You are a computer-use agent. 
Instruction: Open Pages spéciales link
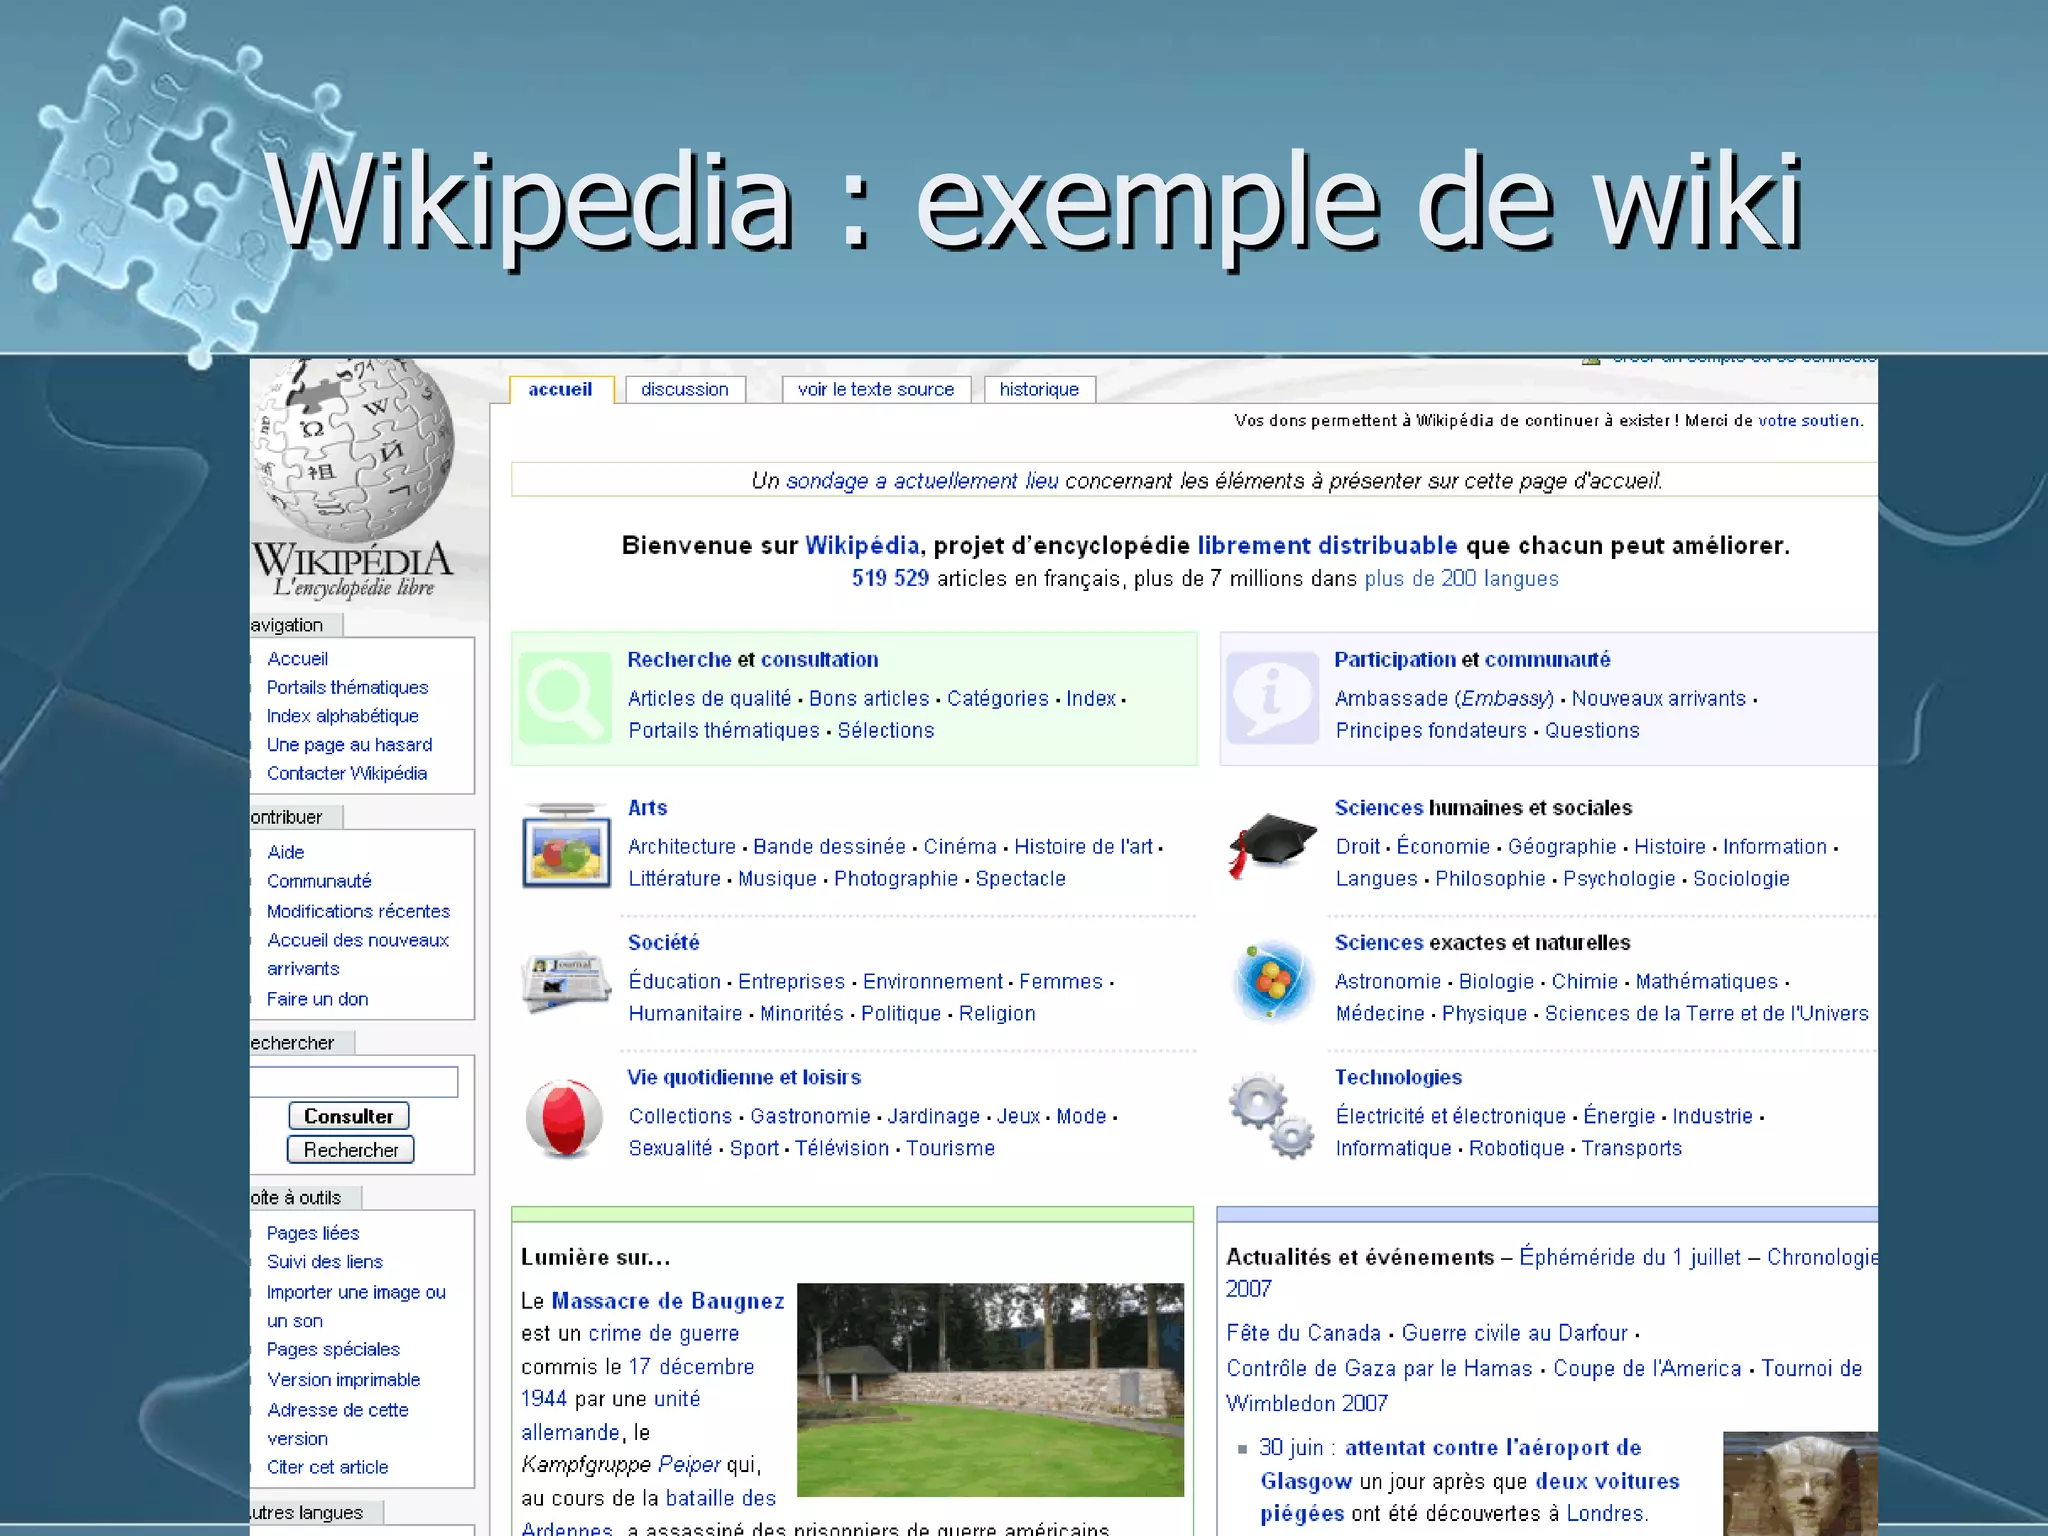point(333,1350)
